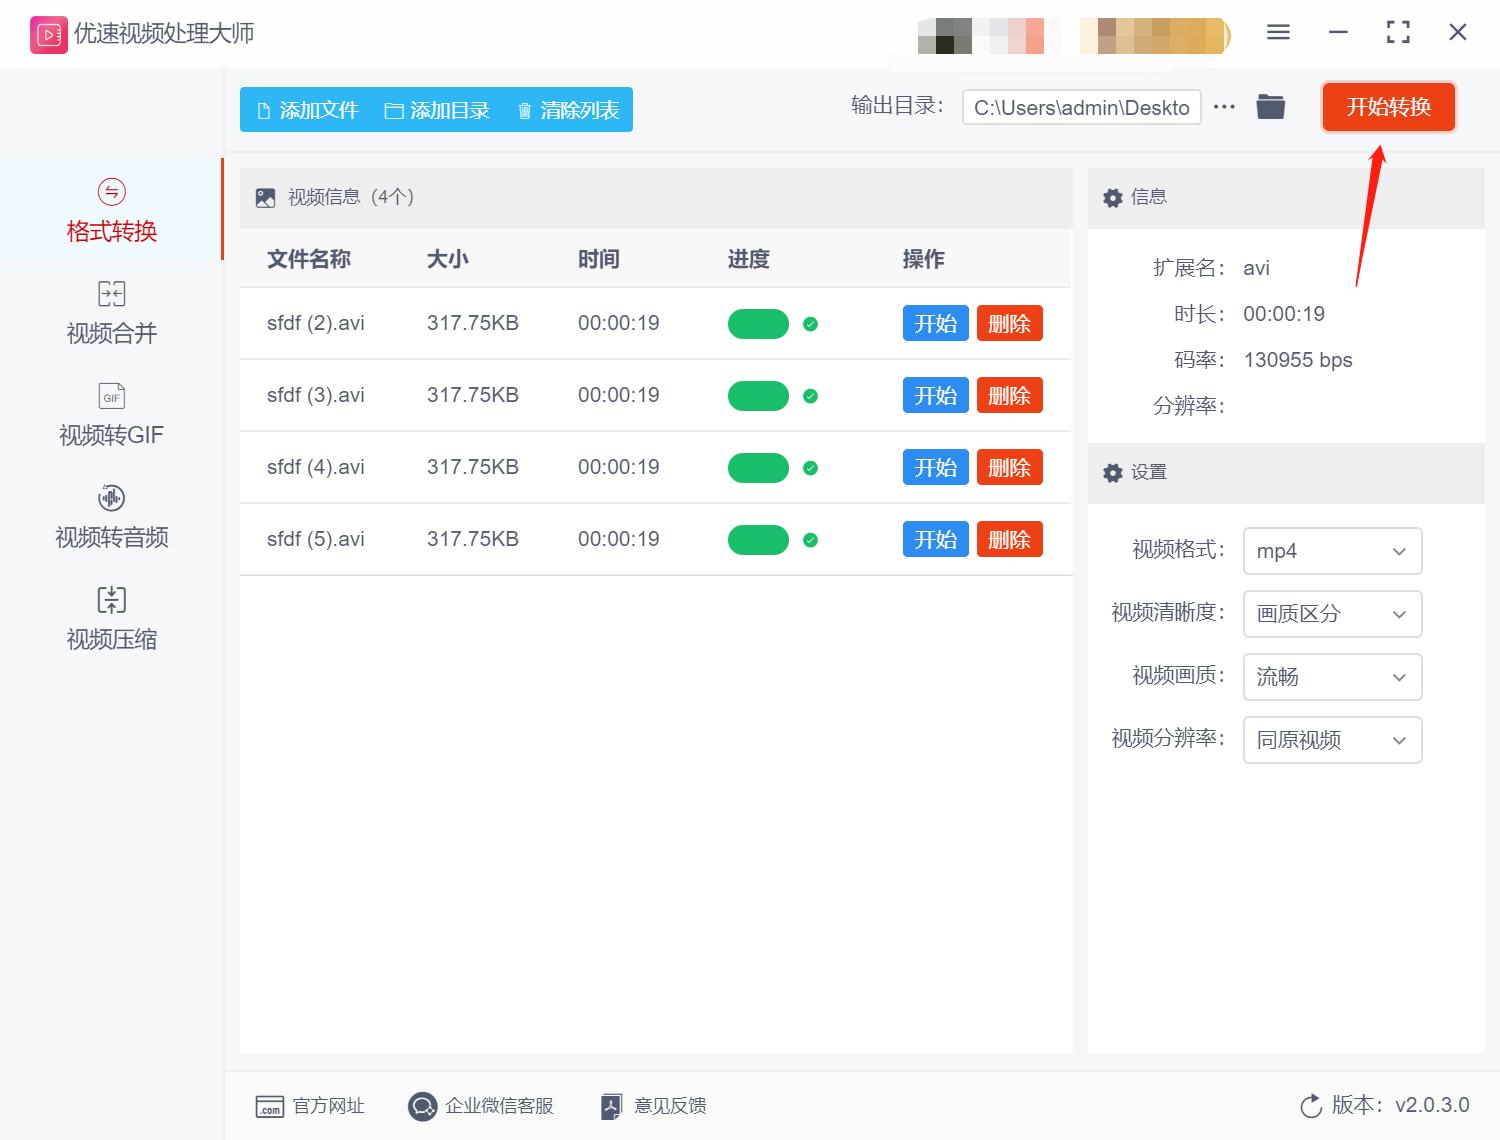Click the version refresh icon near v2.0.3.0
The width and height of the screenshot is (1500, 1140).
[1311, 1106]
